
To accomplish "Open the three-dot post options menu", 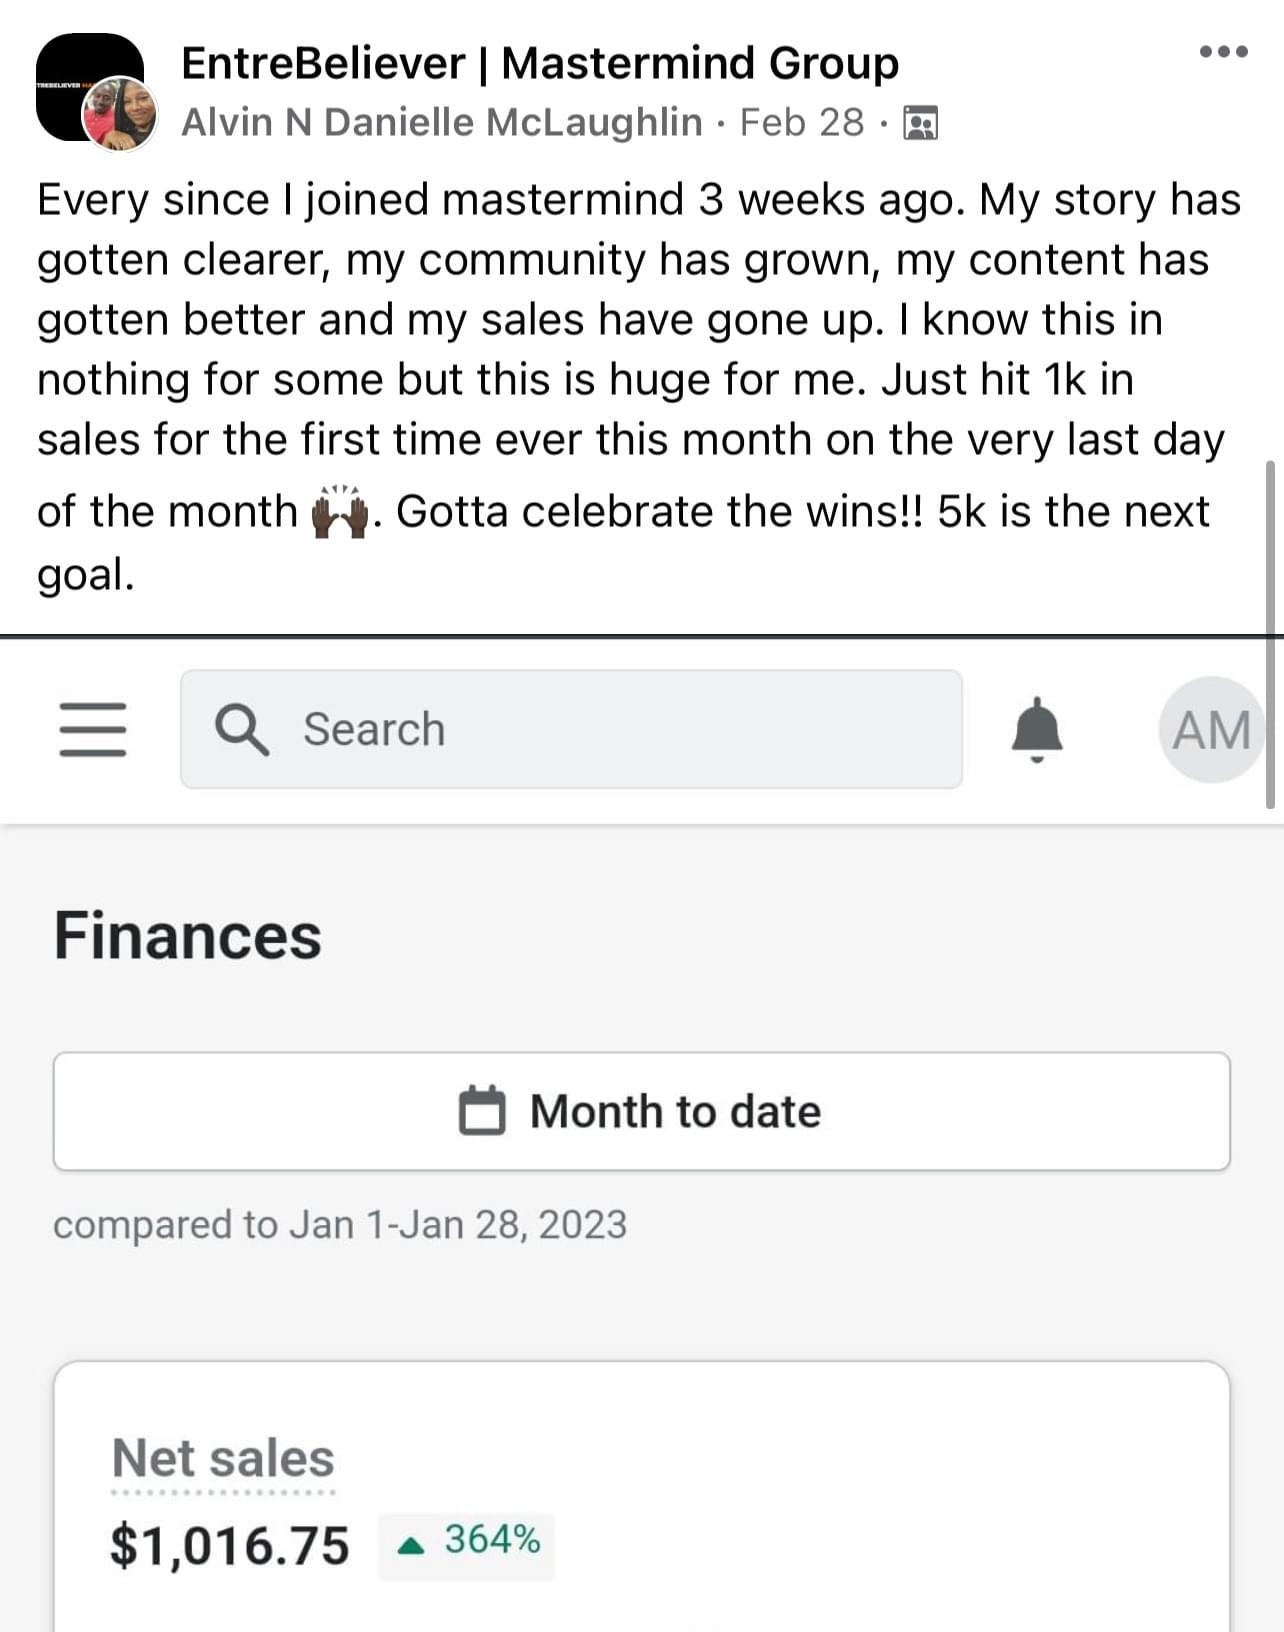I will [x=1223, y=52].
